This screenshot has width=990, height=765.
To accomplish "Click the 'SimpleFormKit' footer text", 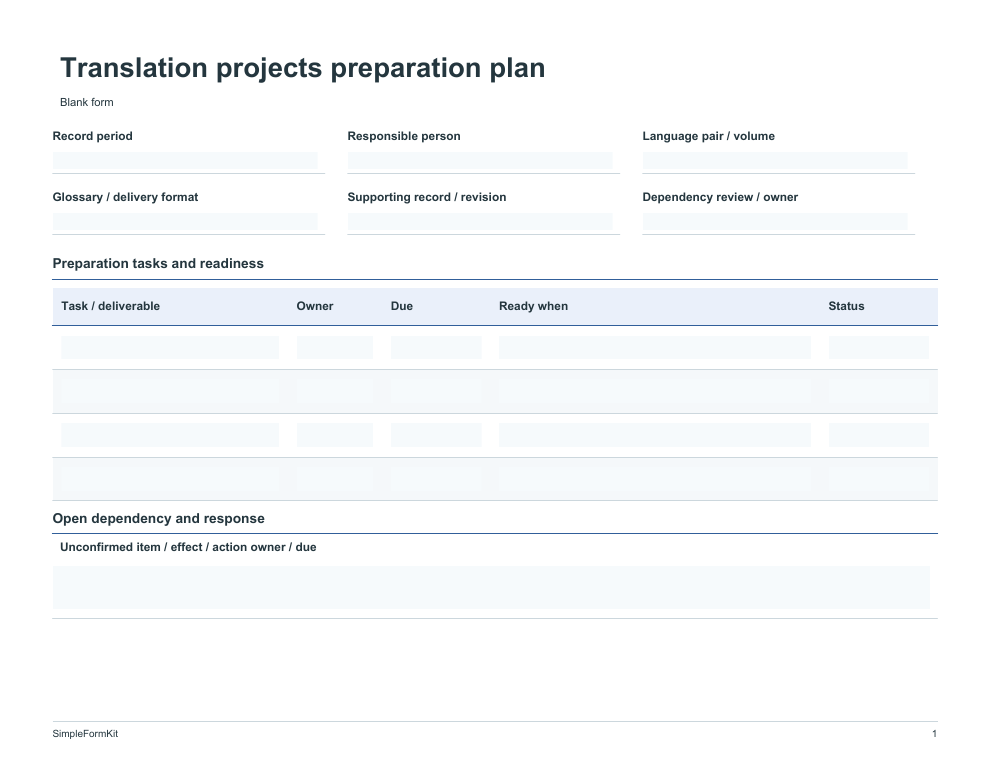I will tap(85, 733).
